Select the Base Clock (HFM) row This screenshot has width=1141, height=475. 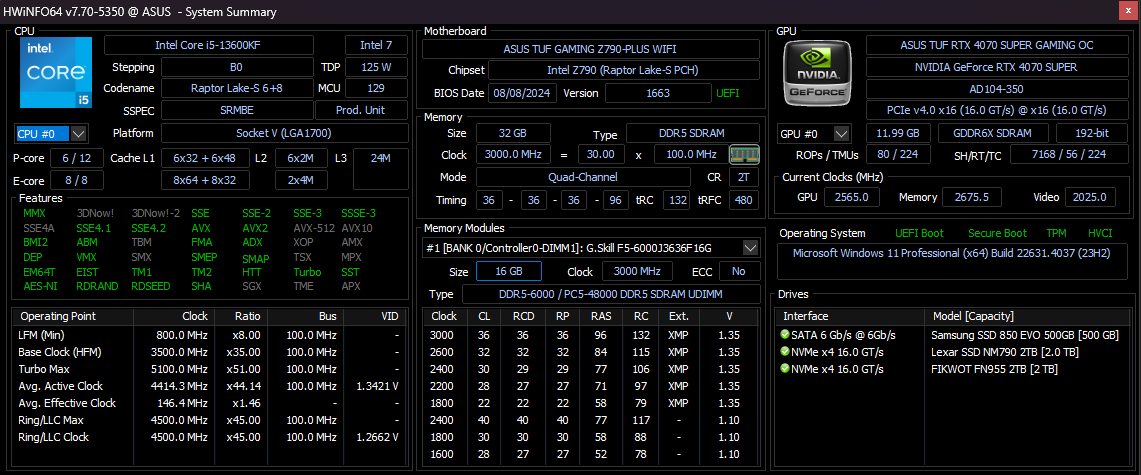pyautogui.click(x=211, y=352)
